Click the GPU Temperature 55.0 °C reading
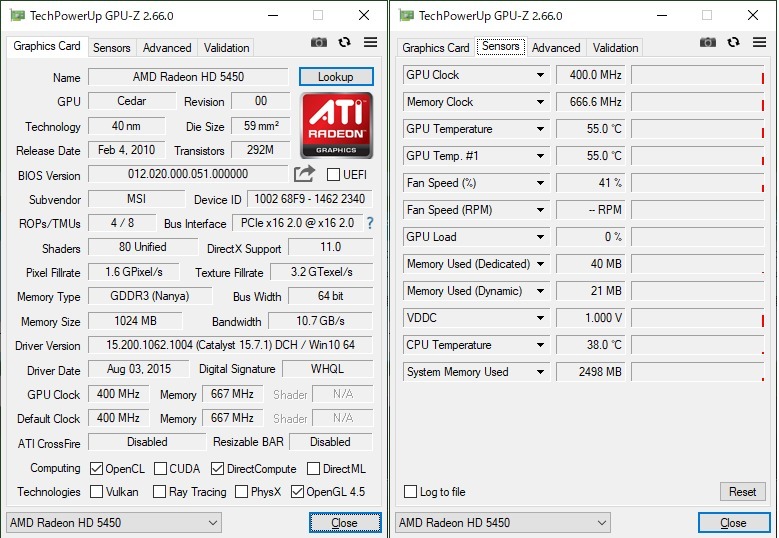Screen dimensions: 779x538 (591, 129)
